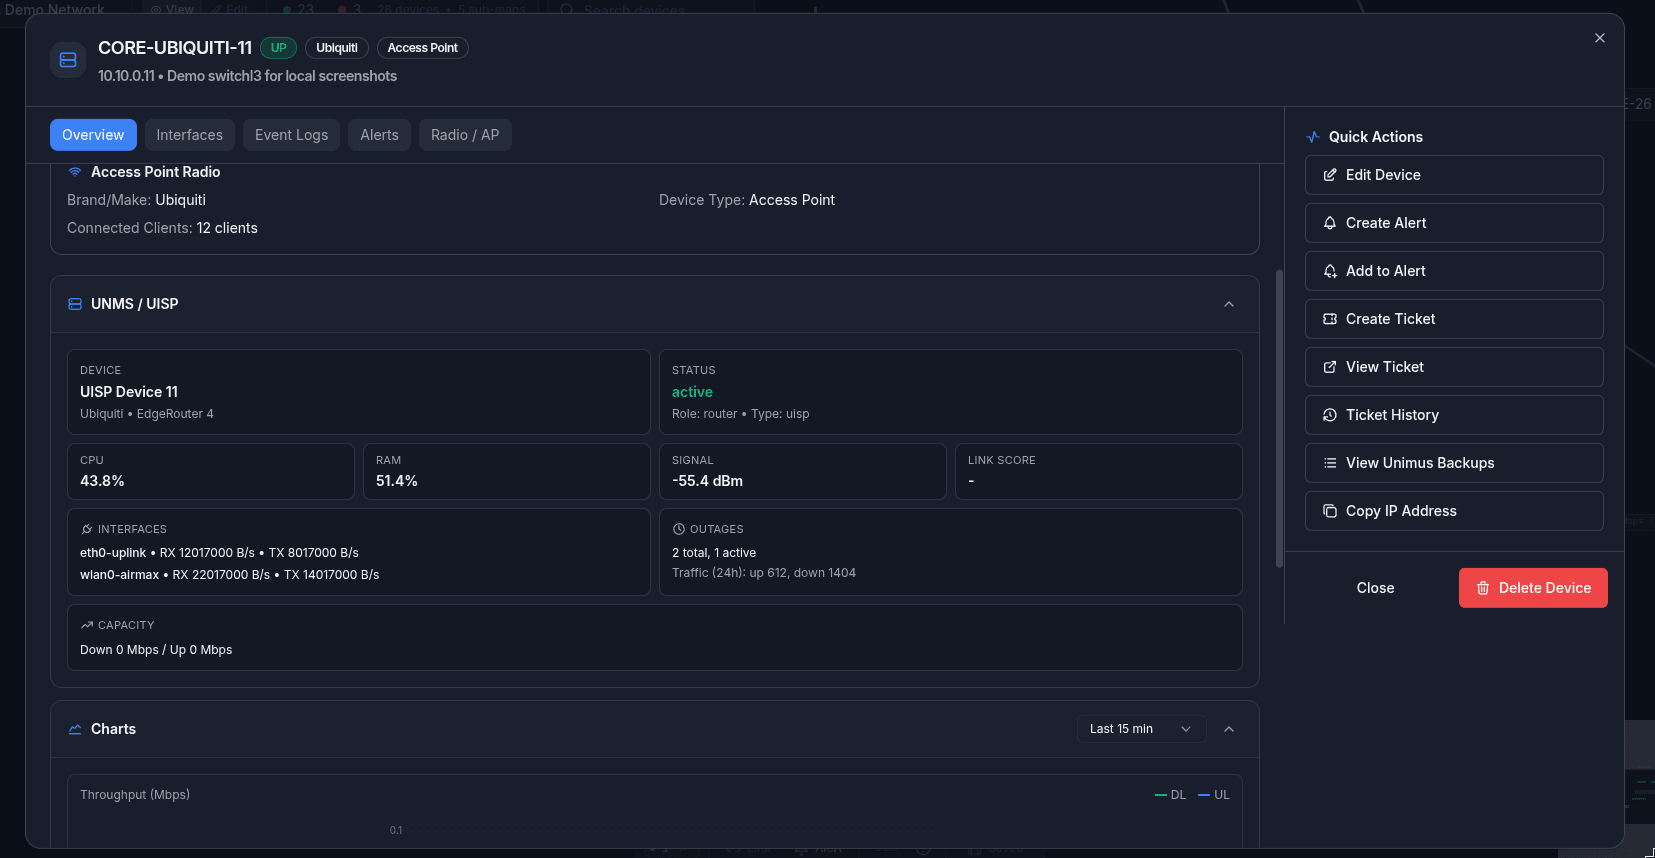Click the ticket icon on Create Ticket
Screen dimensions: 1655x858
(x=1330, y=319)
